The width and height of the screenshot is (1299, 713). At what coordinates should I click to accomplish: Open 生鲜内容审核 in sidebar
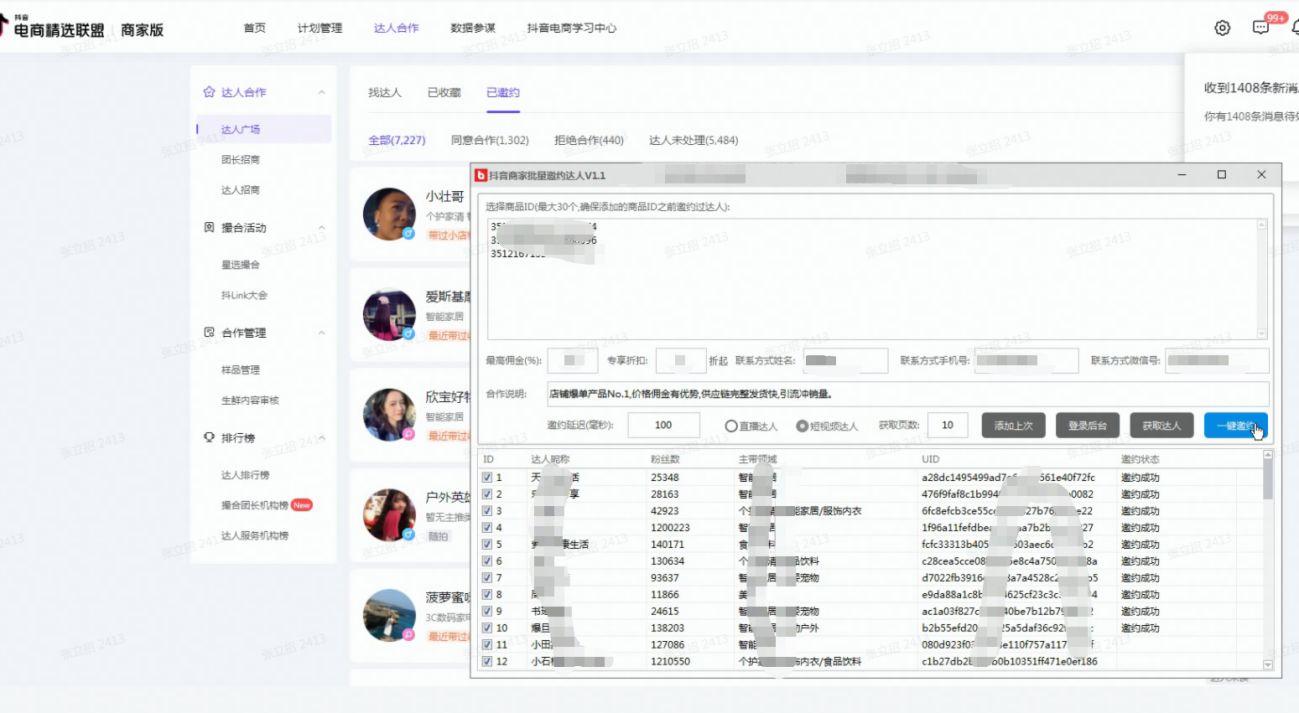[250, 400]
